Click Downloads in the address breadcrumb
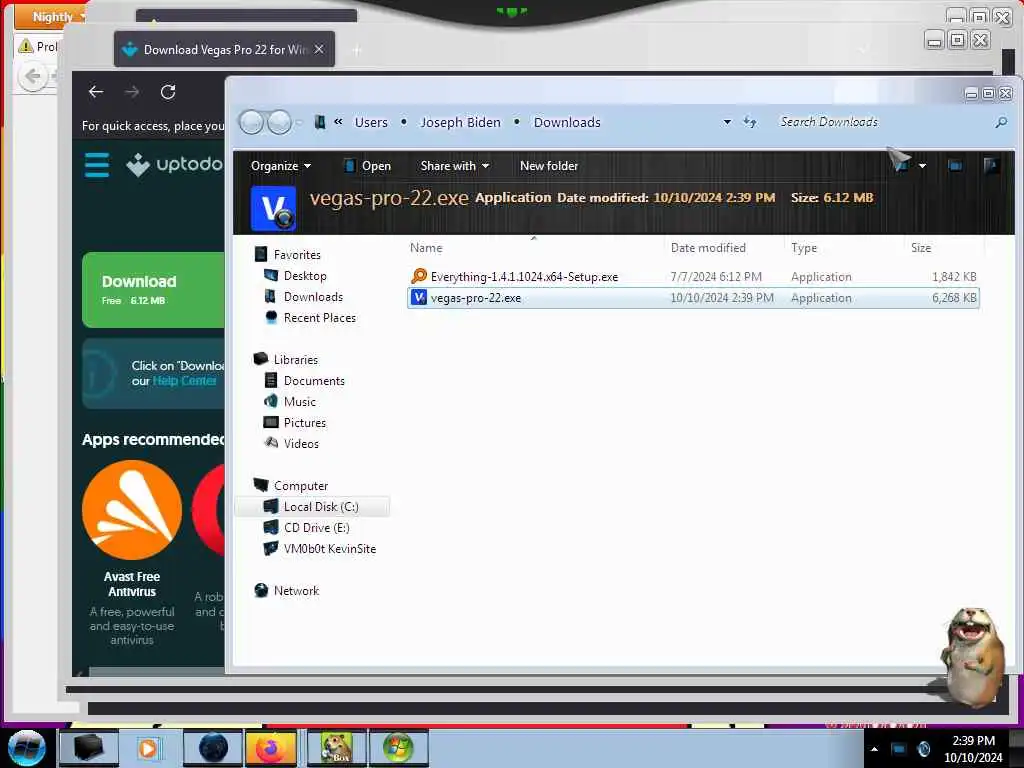The width and height of the screenshot is (1024, 768). point(567,122)
